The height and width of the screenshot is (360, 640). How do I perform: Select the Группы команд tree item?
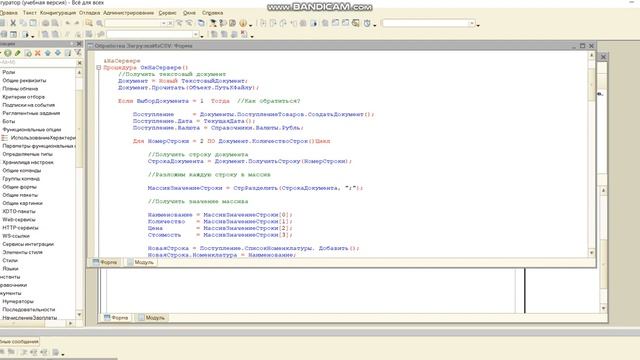point(21,178)
